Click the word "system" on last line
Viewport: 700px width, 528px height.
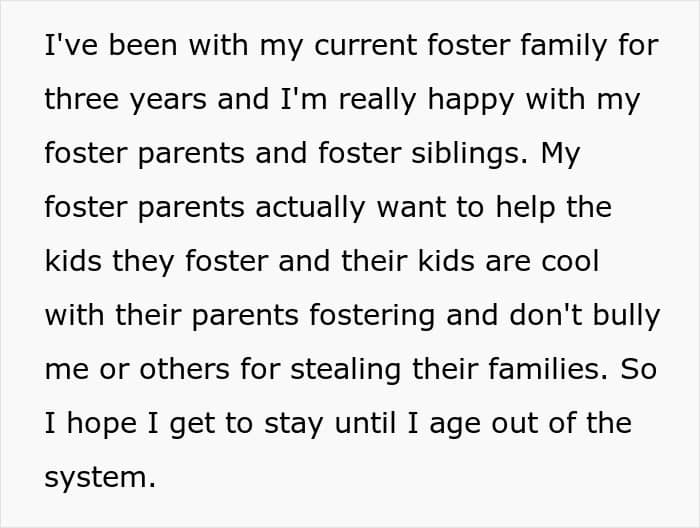coord(99,479)
